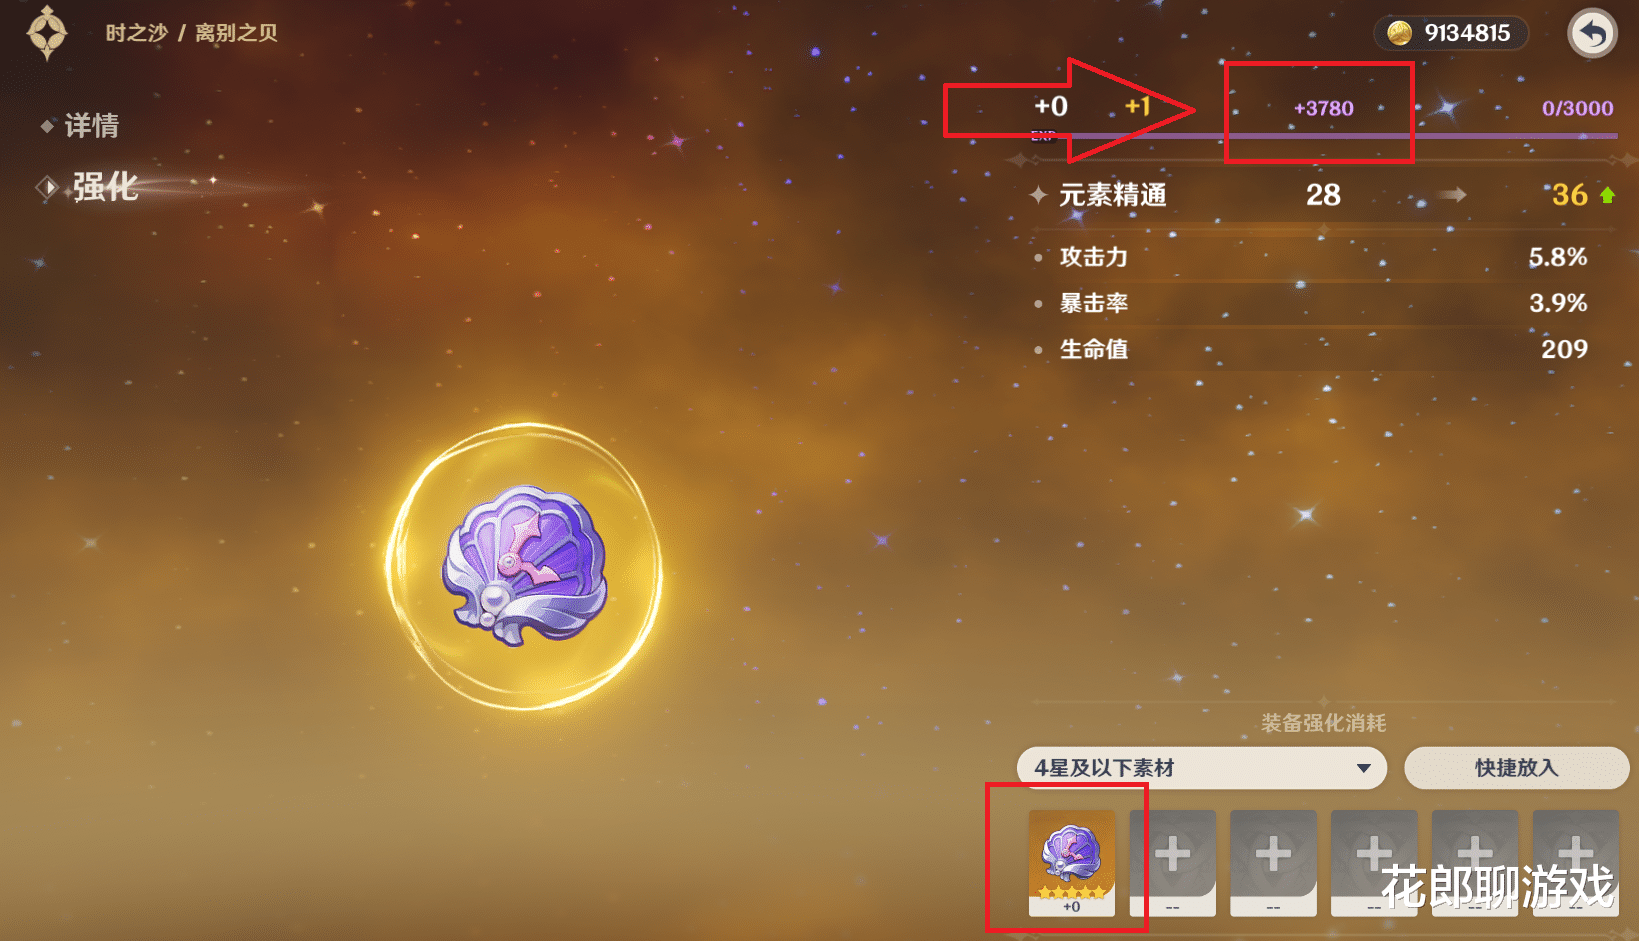
Task: Click the 暴击率 3.9% substat row
Action: [x=1323, y=303]
